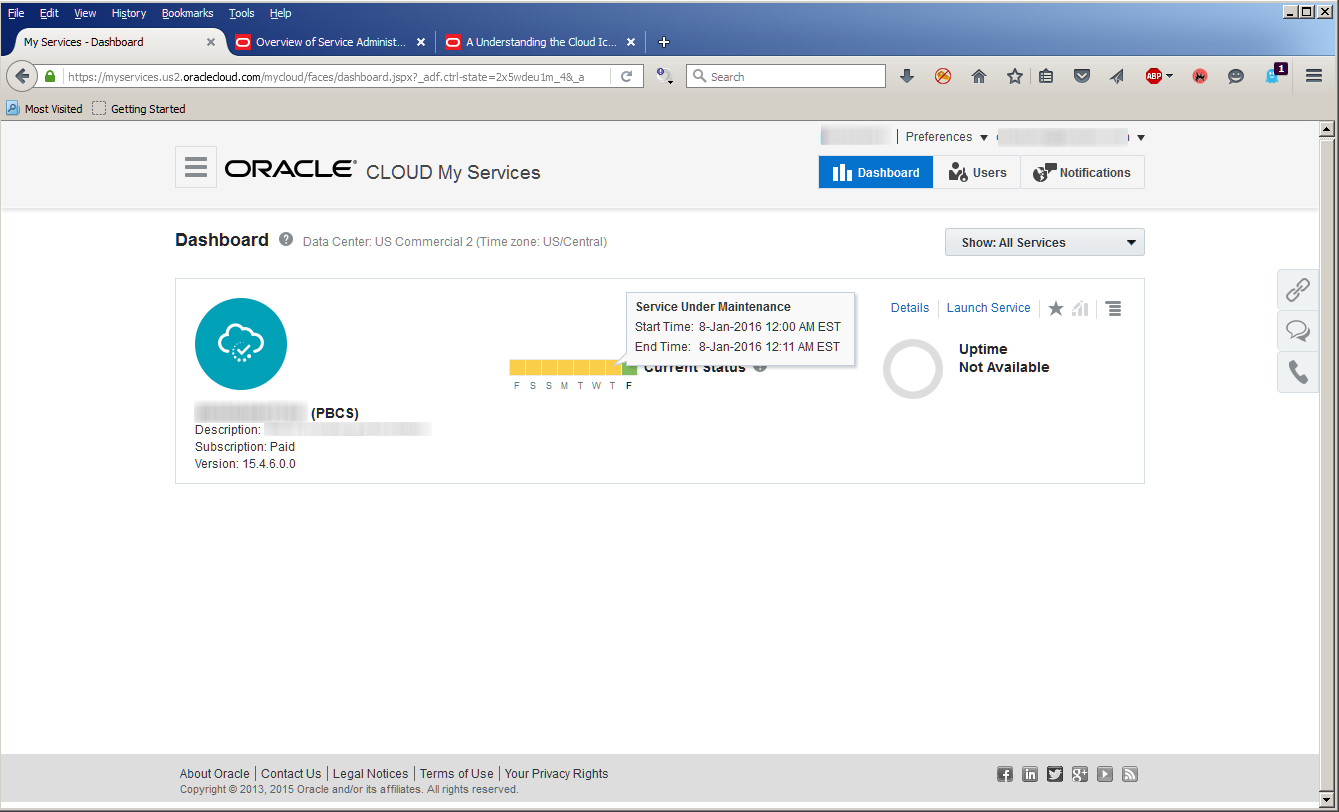This screenshot has width=1339, height=812.
Task: Open the Users page button
Action: coord(977,172)
